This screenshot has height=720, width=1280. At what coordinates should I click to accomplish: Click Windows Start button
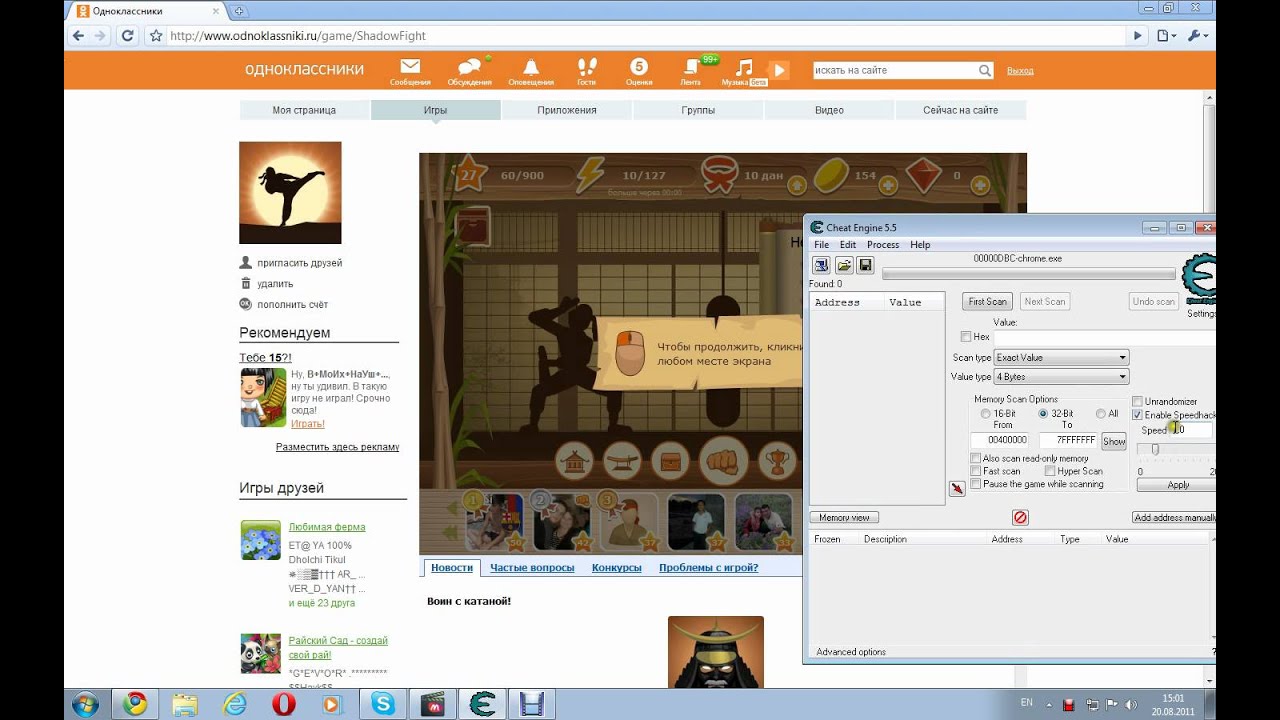click(x=84, y=704)
